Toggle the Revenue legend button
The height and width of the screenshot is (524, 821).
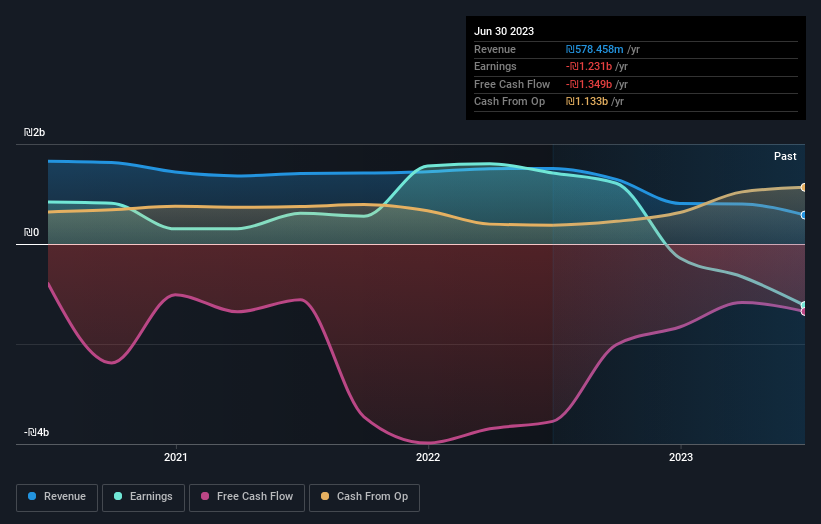click(x=57, y=497)
